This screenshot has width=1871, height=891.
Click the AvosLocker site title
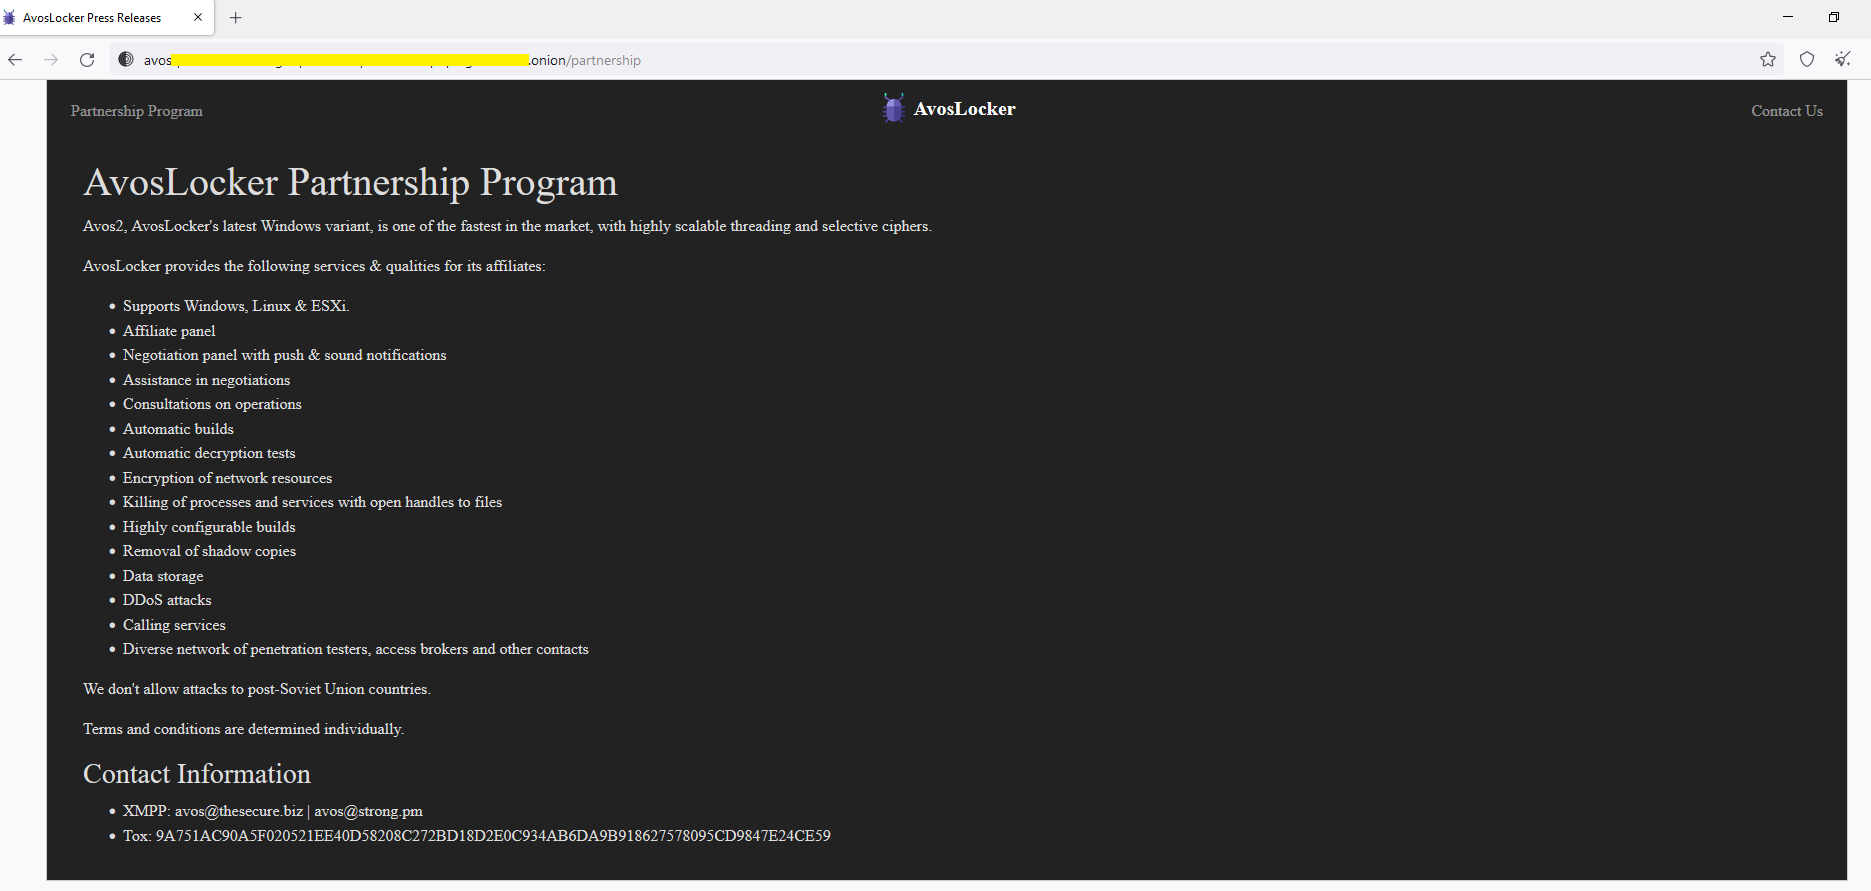964,109
